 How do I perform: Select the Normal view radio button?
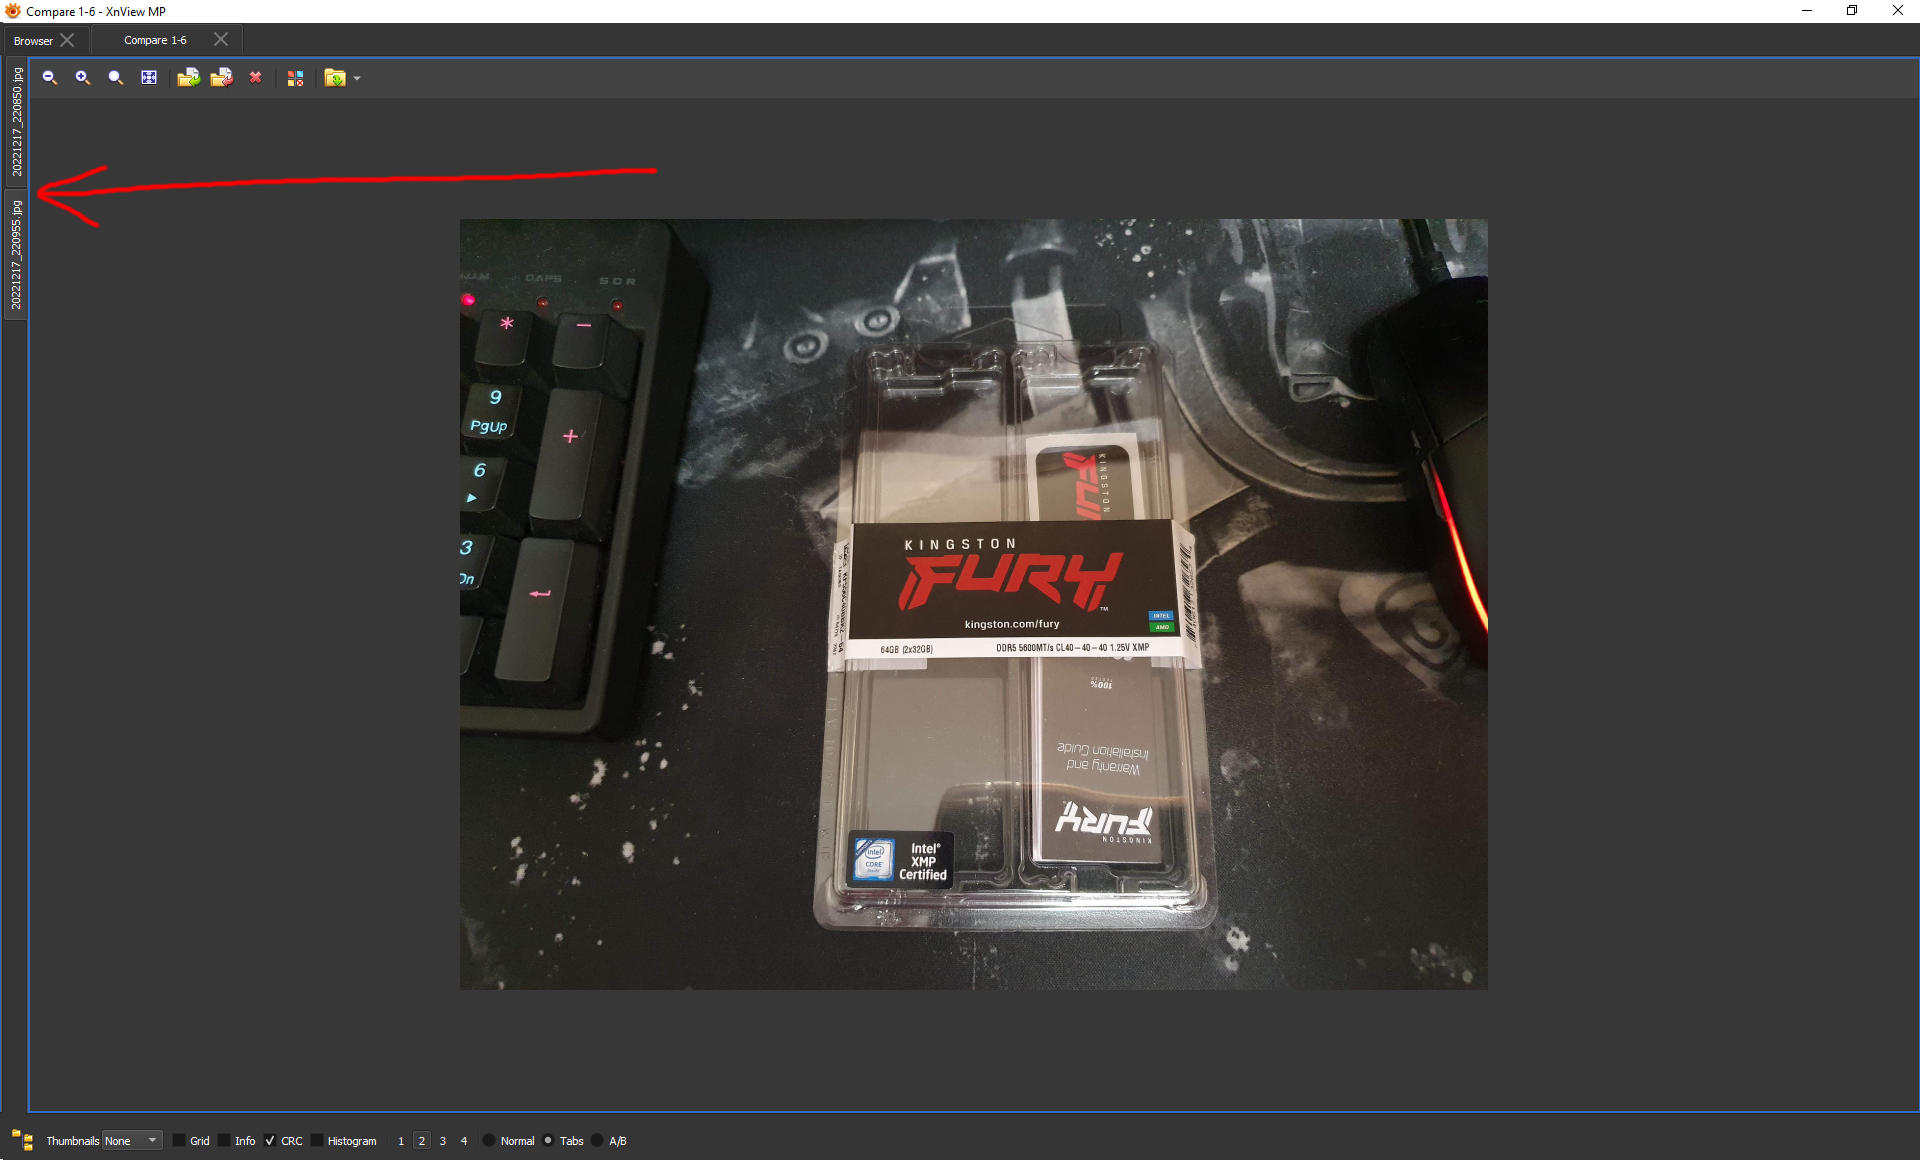point(489,1141)
